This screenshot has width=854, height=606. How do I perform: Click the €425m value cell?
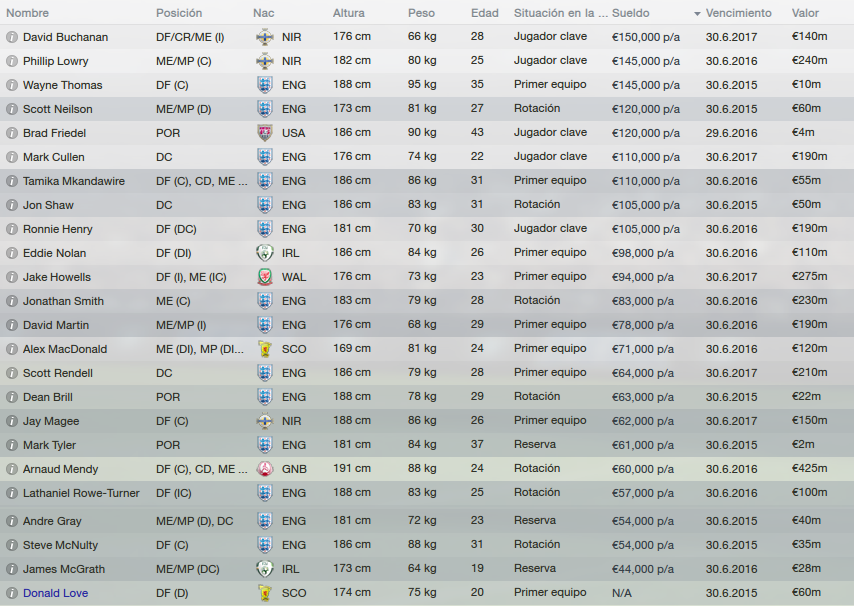tap(809, 468)
